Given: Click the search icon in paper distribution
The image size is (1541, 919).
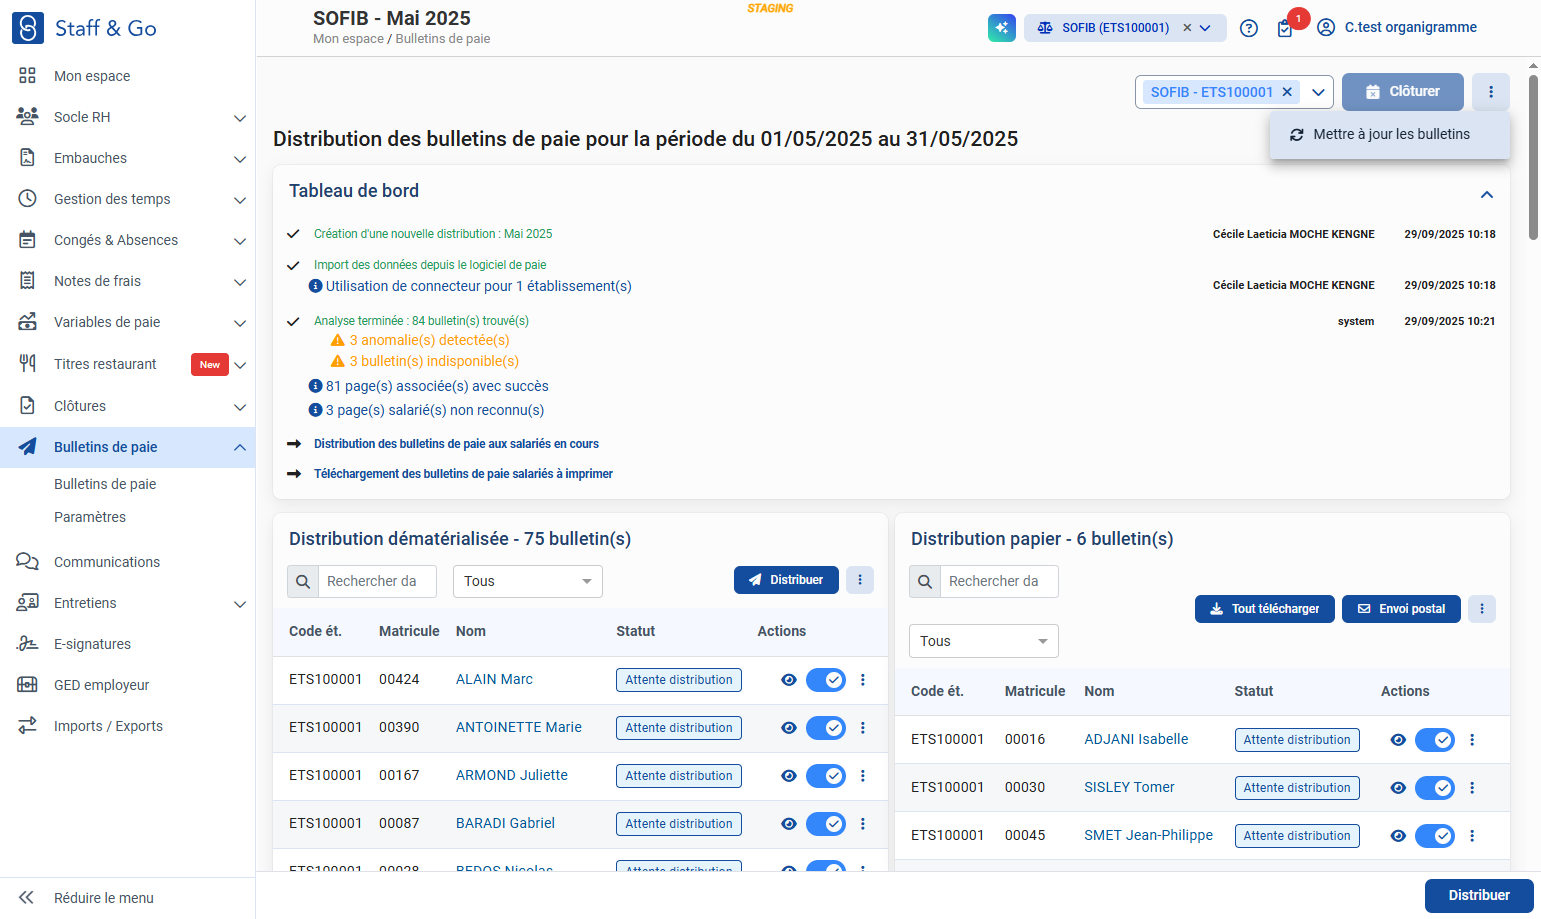Looking at the screenshot, I should pos(925,582).
